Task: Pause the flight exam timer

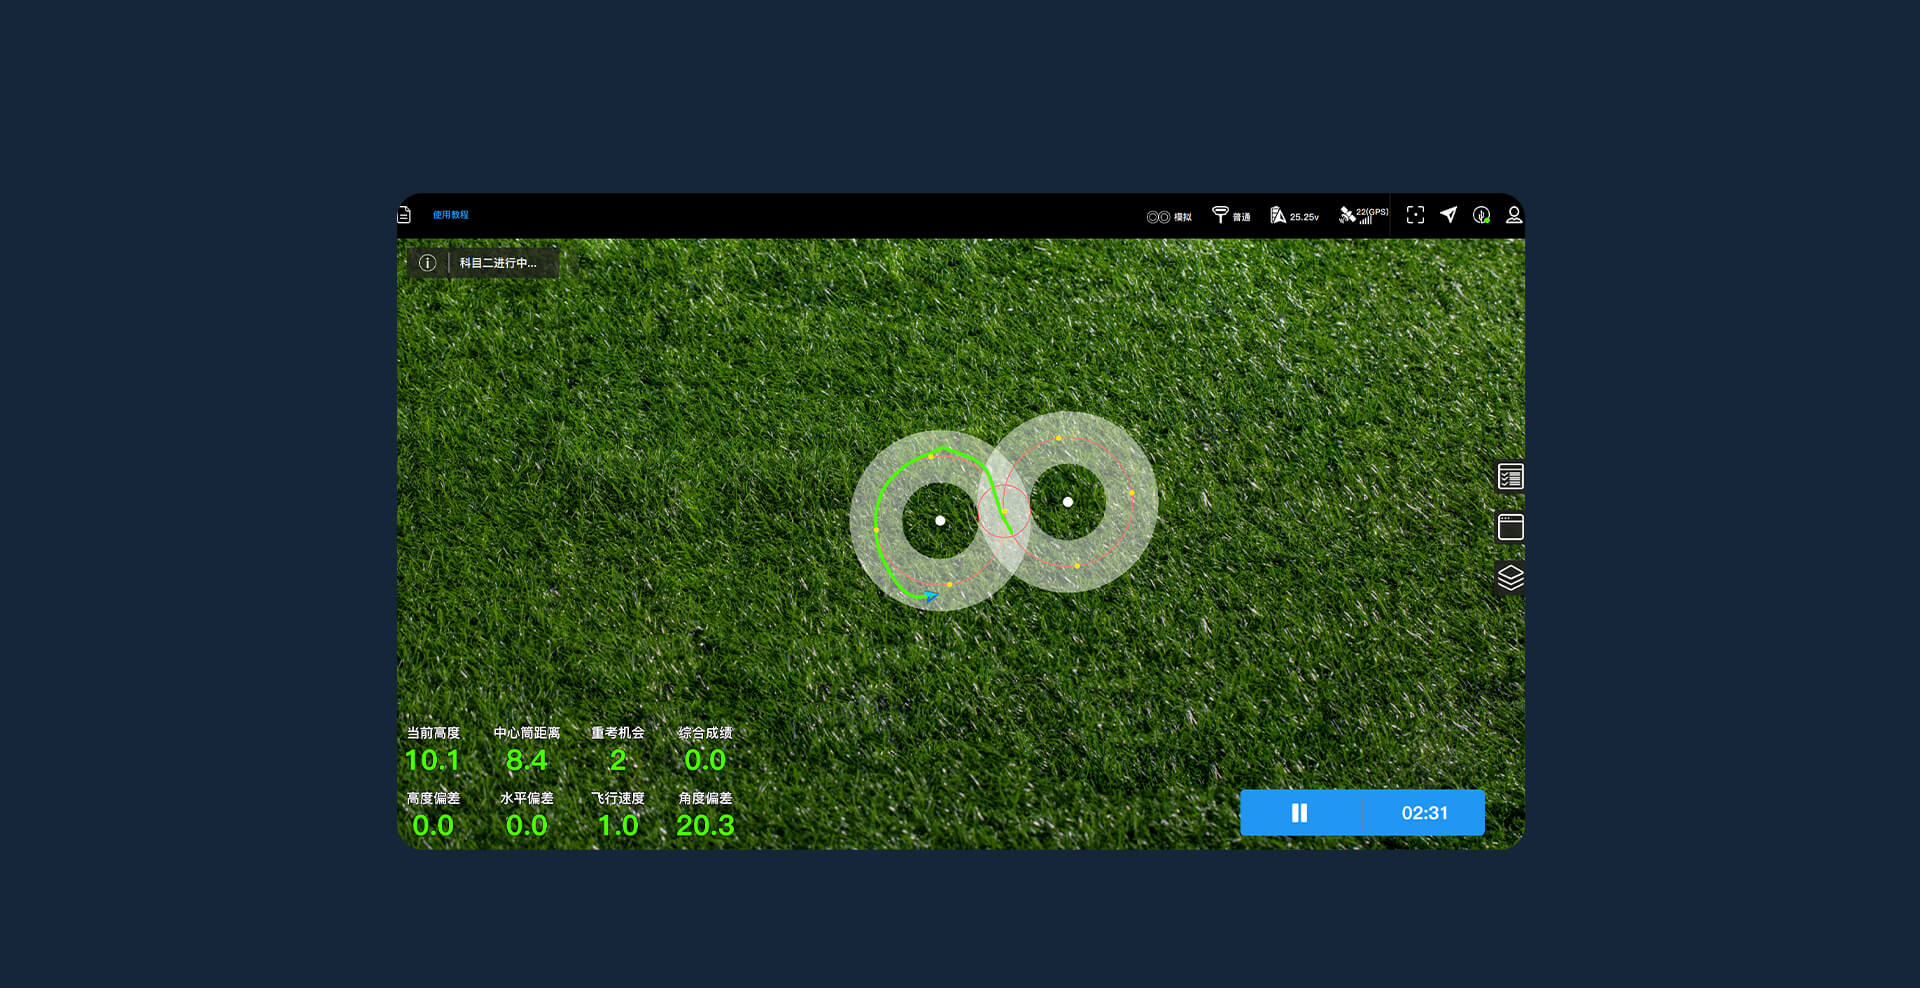Action: pyautogui.click(x=1299, y=813)
